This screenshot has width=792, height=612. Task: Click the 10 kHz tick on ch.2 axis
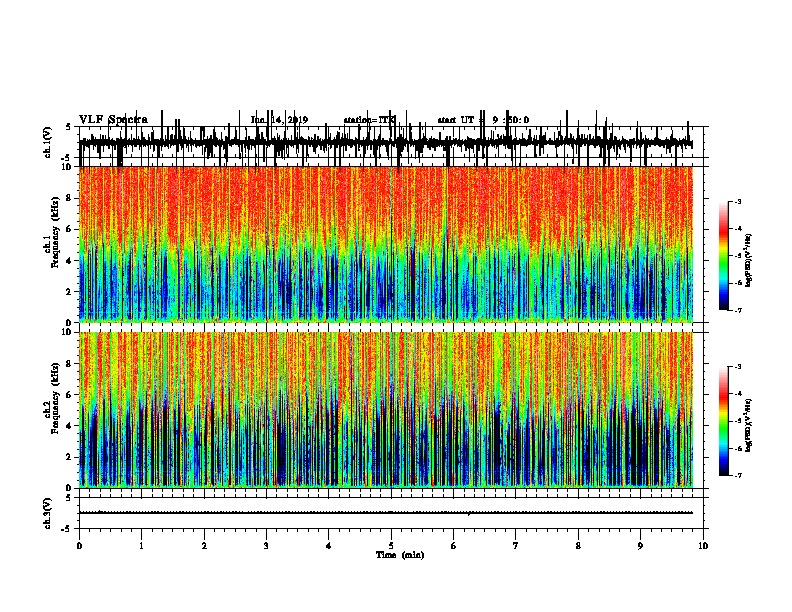[67, 332]
